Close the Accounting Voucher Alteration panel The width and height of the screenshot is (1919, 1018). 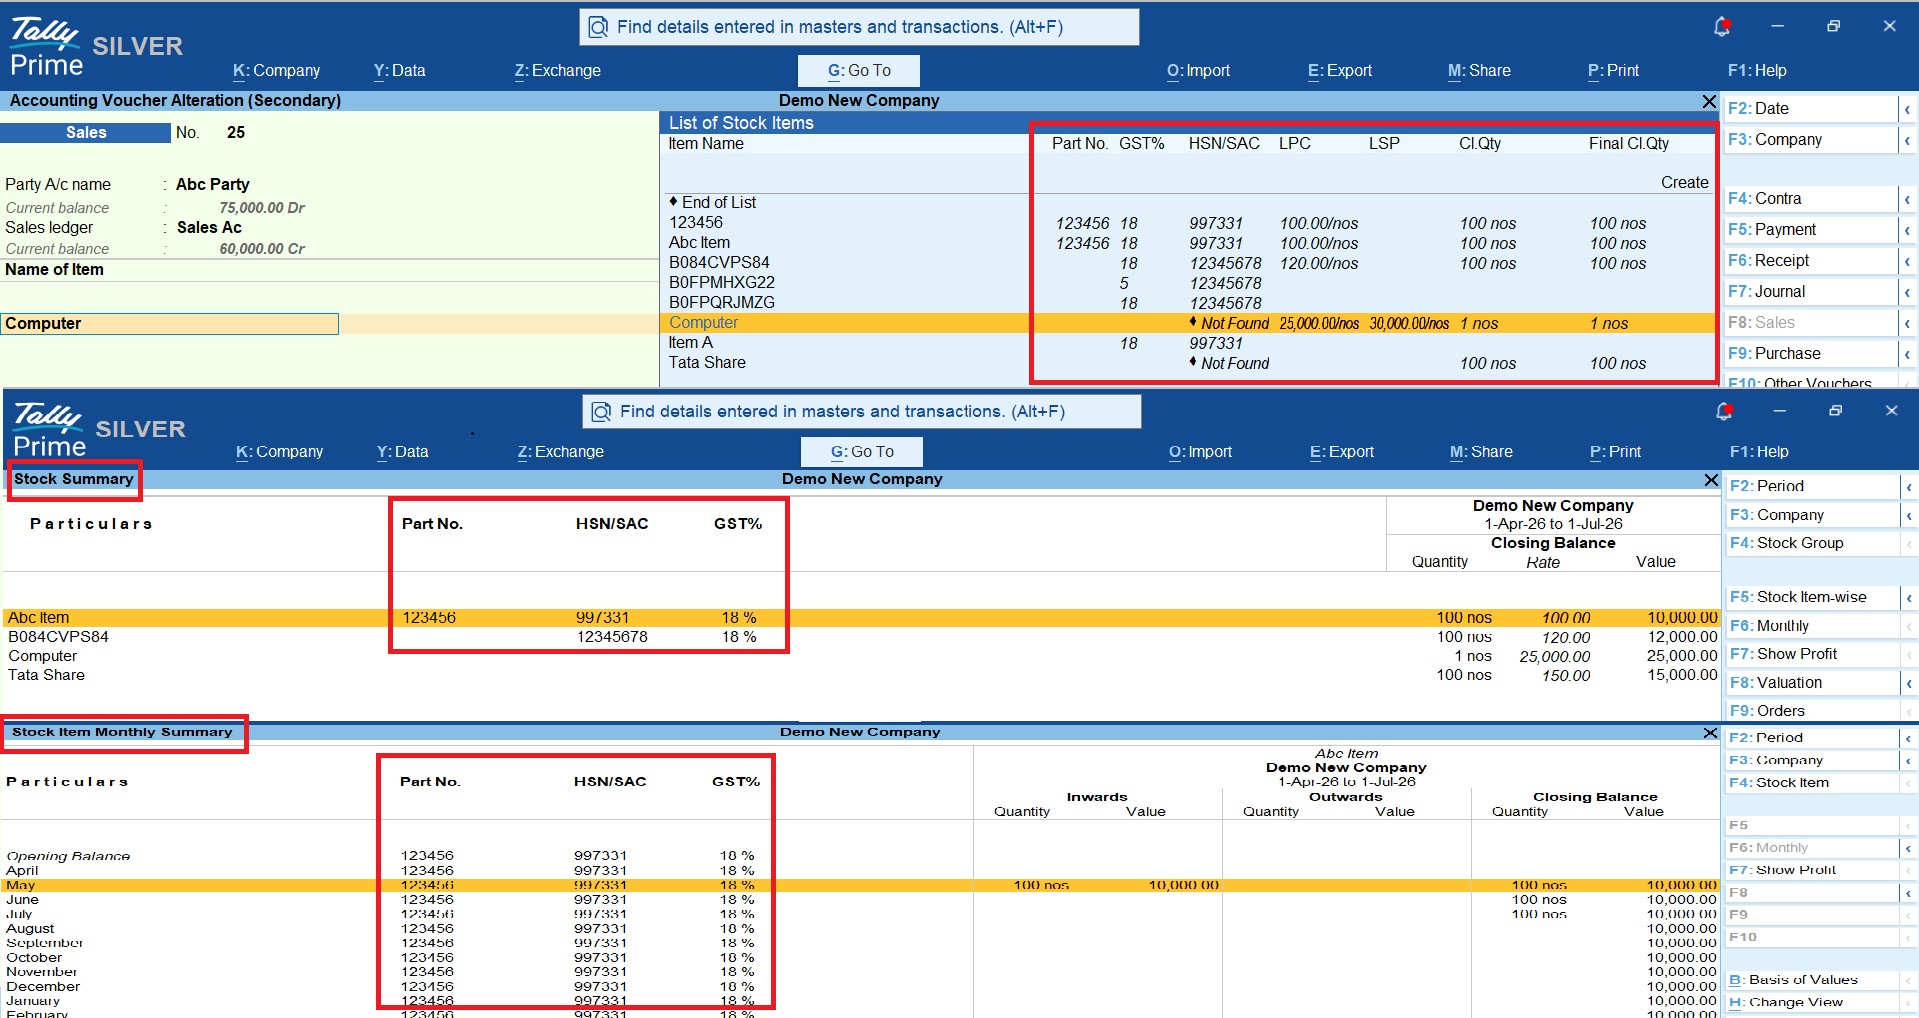(1709, 101)
